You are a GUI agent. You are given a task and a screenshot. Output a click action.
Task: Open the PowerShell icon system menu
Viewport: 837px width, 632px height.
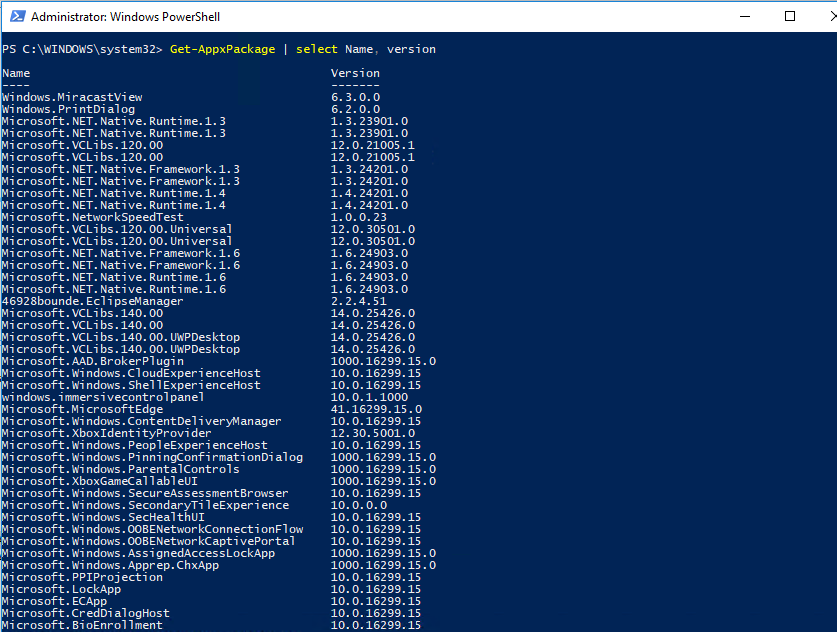click(x=17, y=17)
